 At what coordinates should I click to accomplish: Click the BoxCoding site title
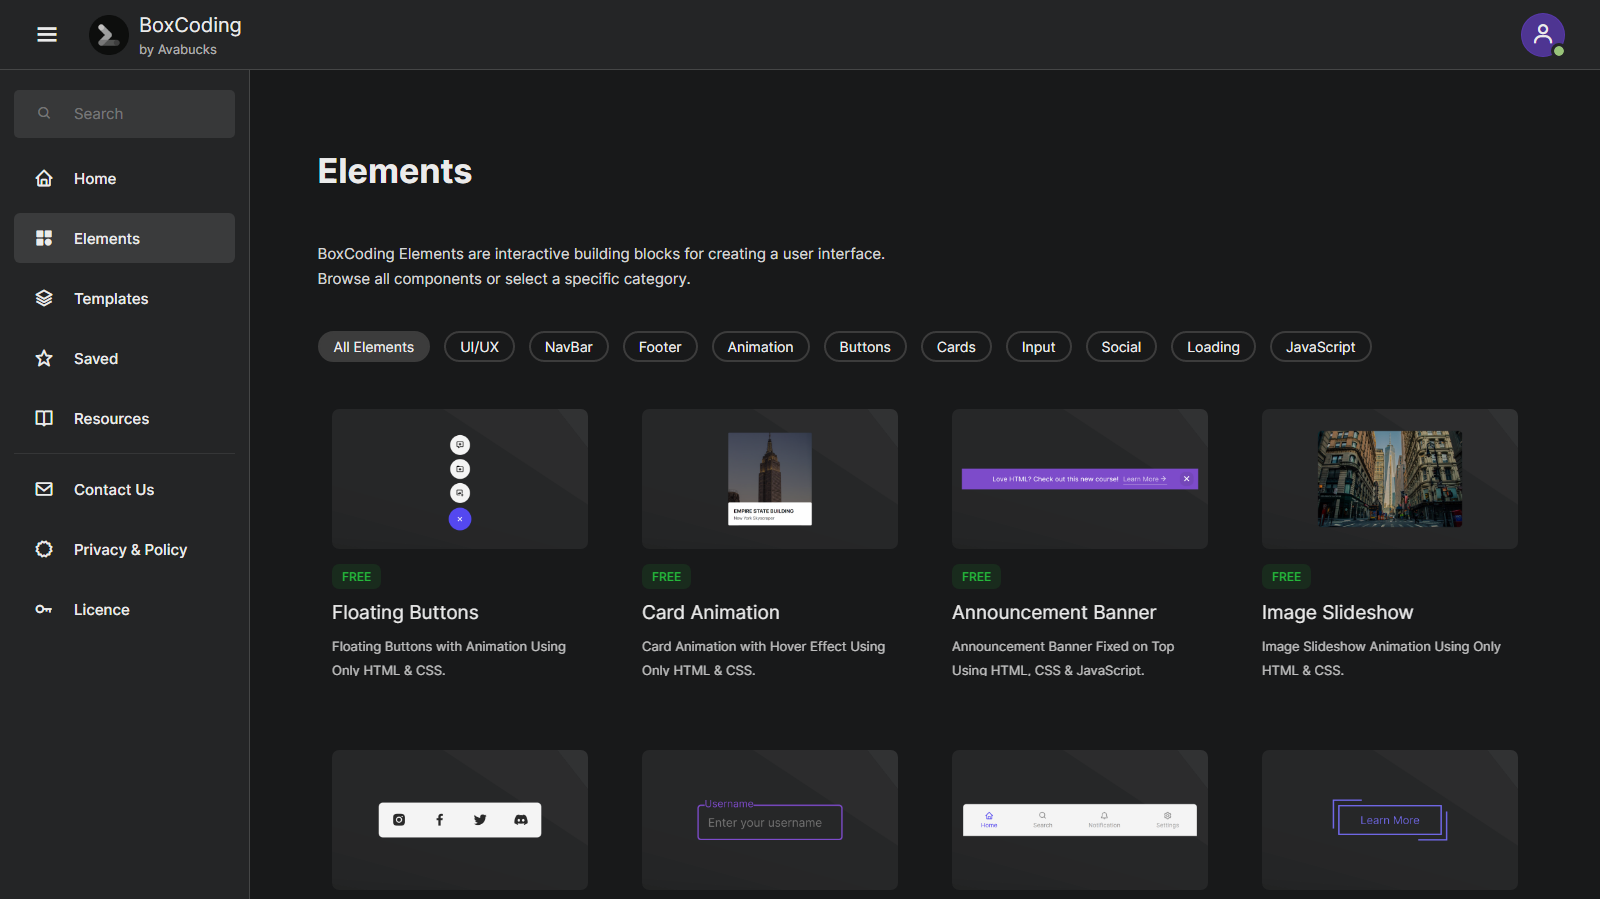190,25
